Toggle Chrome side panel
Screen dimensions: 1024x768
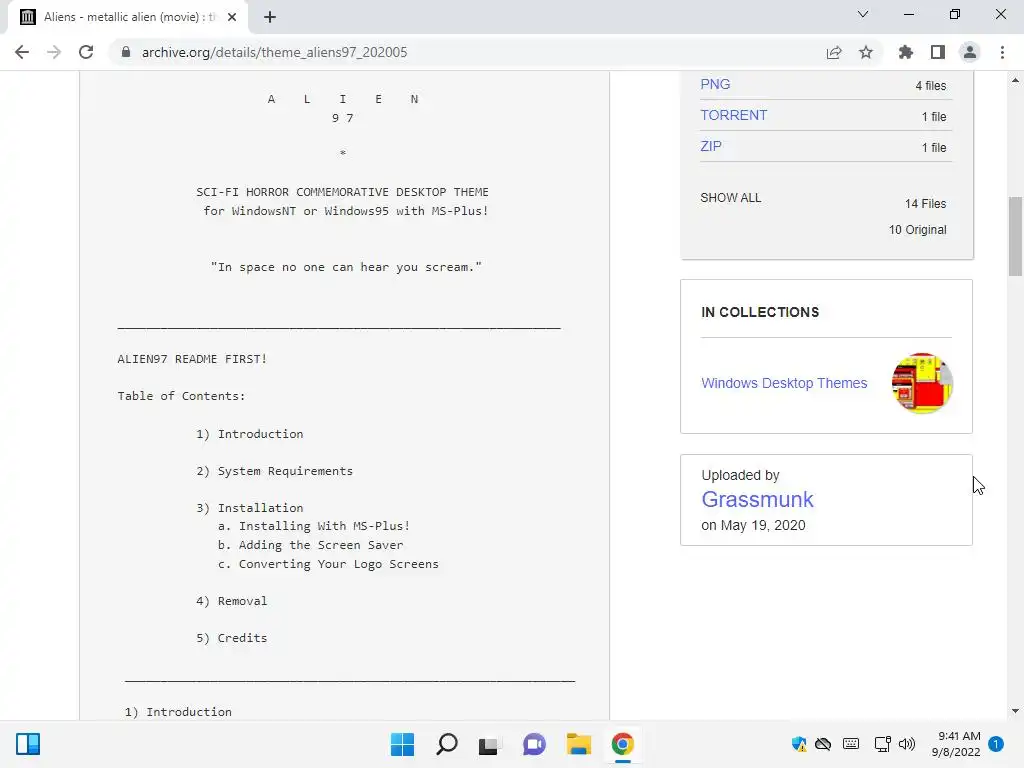(938, 52)
